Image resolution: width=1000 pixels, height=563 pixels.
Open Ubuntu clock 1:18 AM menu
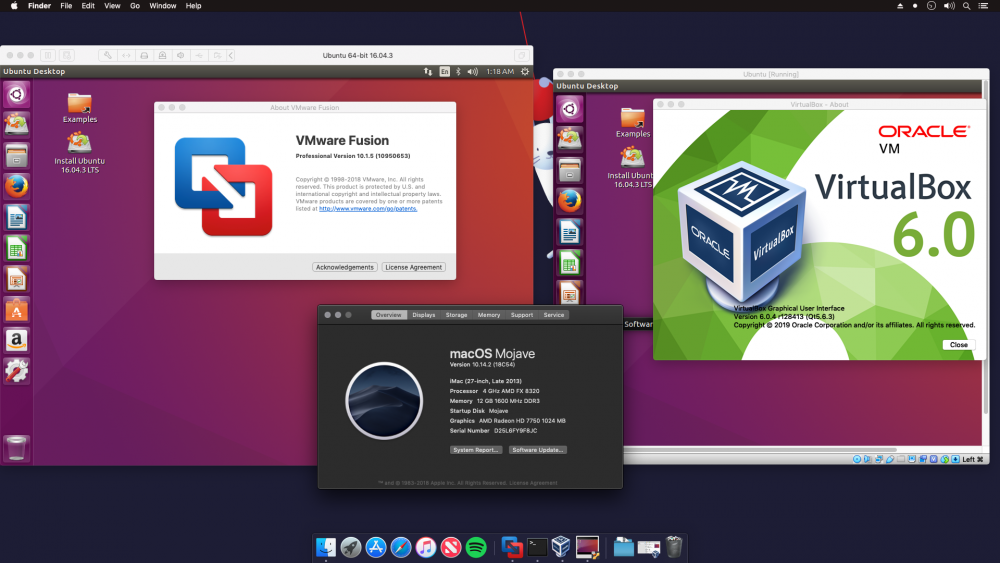coord(500,71)
